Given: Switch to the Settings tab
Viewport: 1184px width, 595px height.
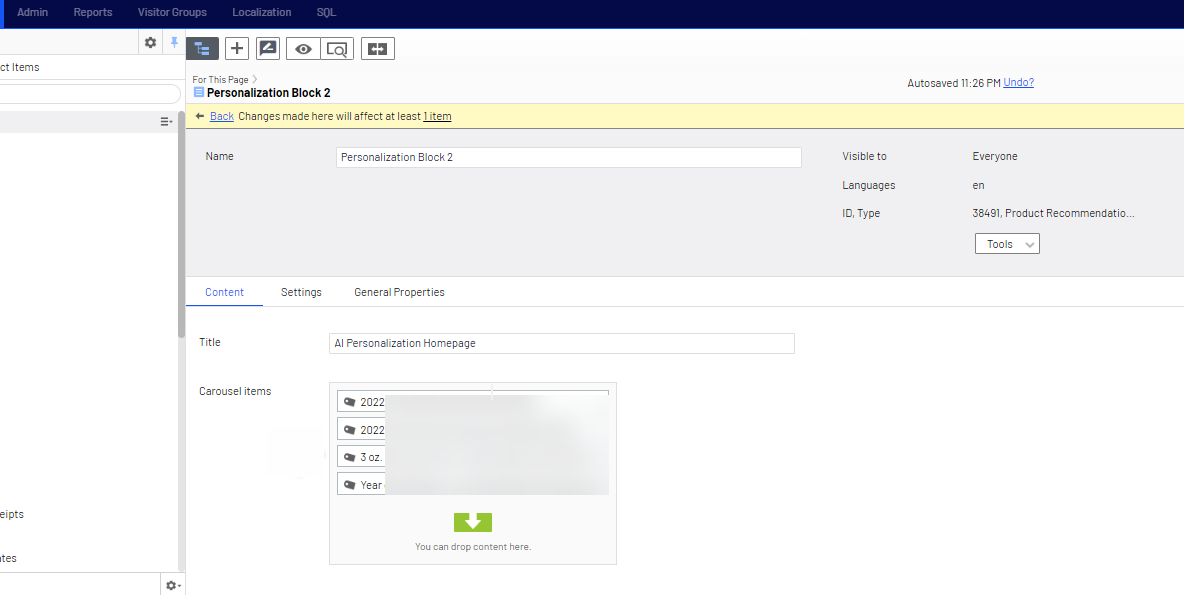Looking at the screenshot, I should (x=301, y=292).
